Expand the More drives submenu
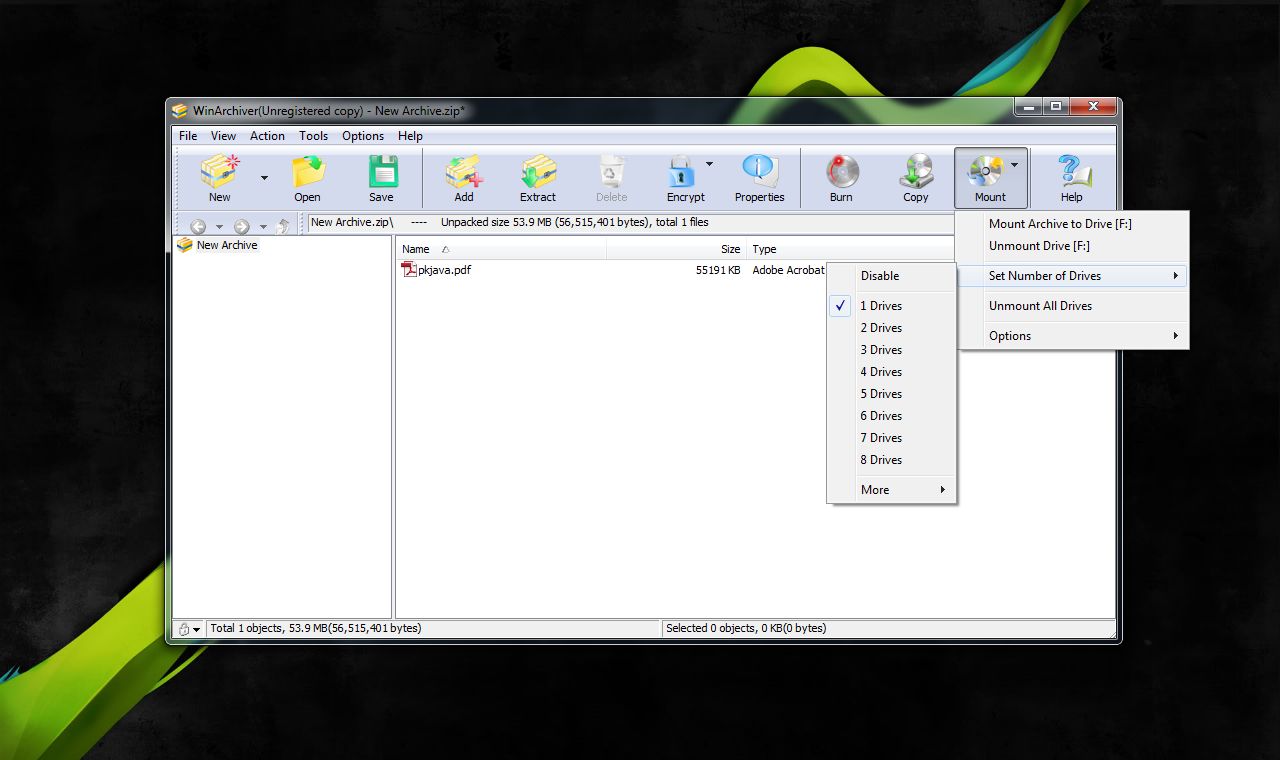This screenshot has height=760, width=1280. (891, 490)
